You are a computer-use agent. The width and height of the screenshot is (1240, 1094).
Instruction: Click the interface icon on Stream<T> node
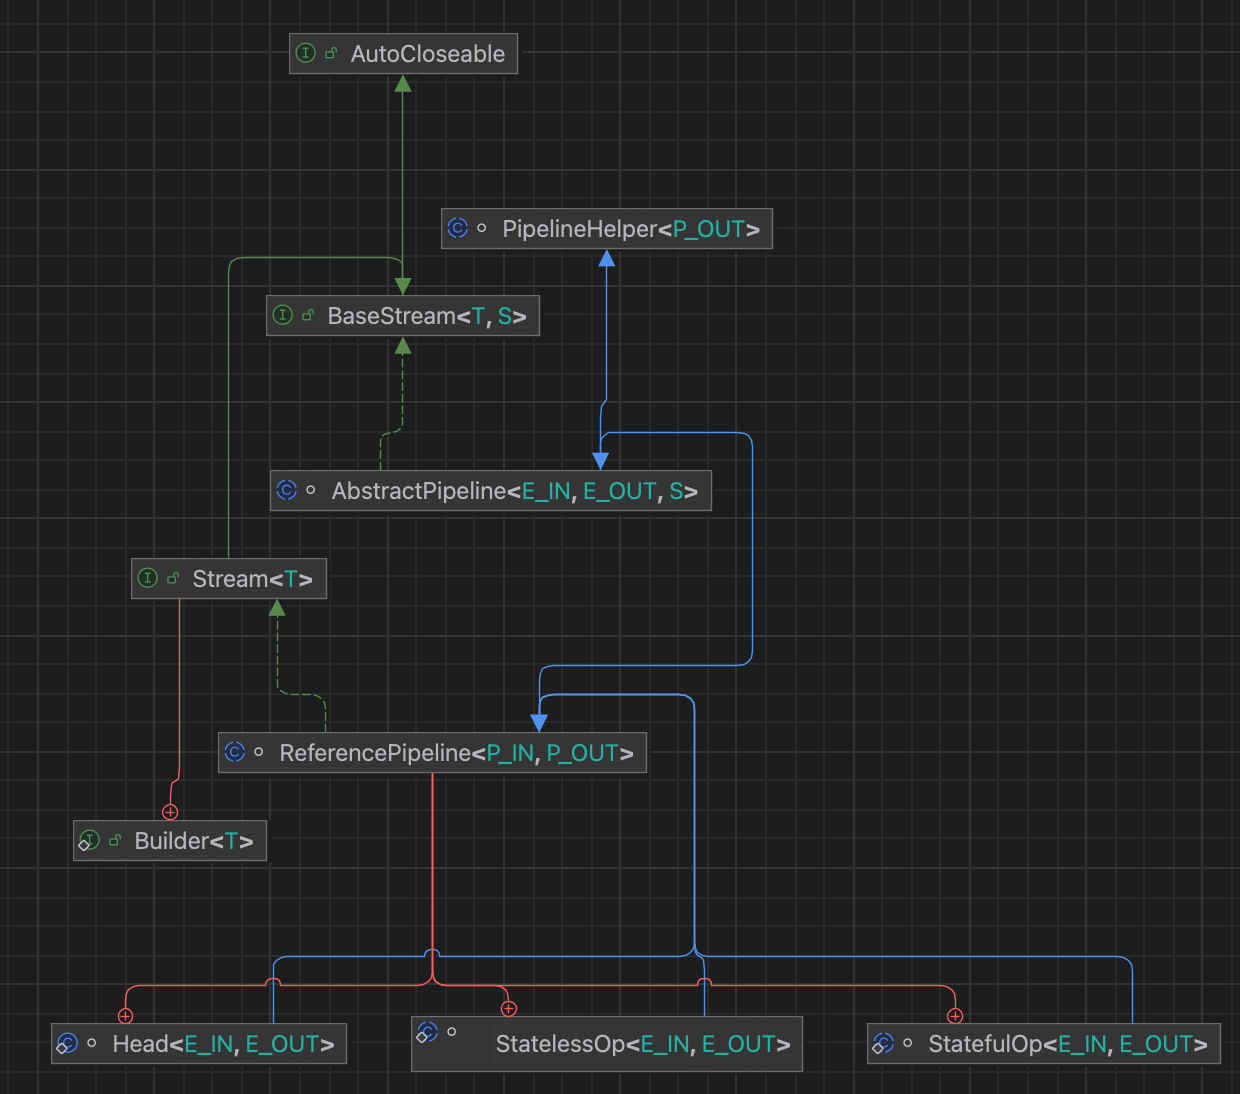147,578
